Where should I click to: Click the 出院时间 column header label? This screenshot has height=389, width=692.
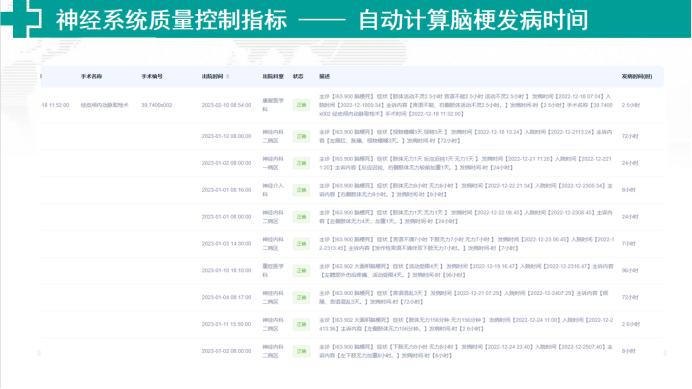(212, 76)
